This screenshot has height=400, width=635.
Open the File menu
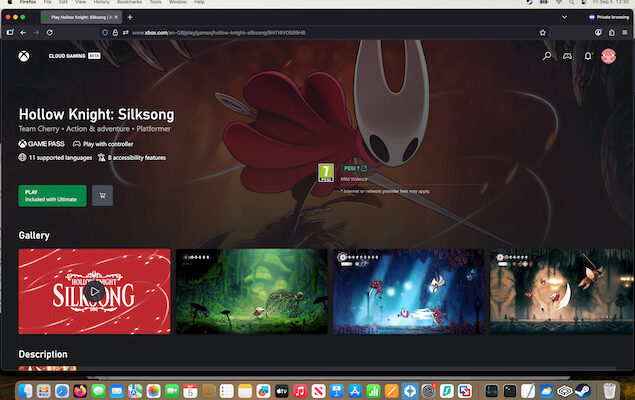(47, 2)
